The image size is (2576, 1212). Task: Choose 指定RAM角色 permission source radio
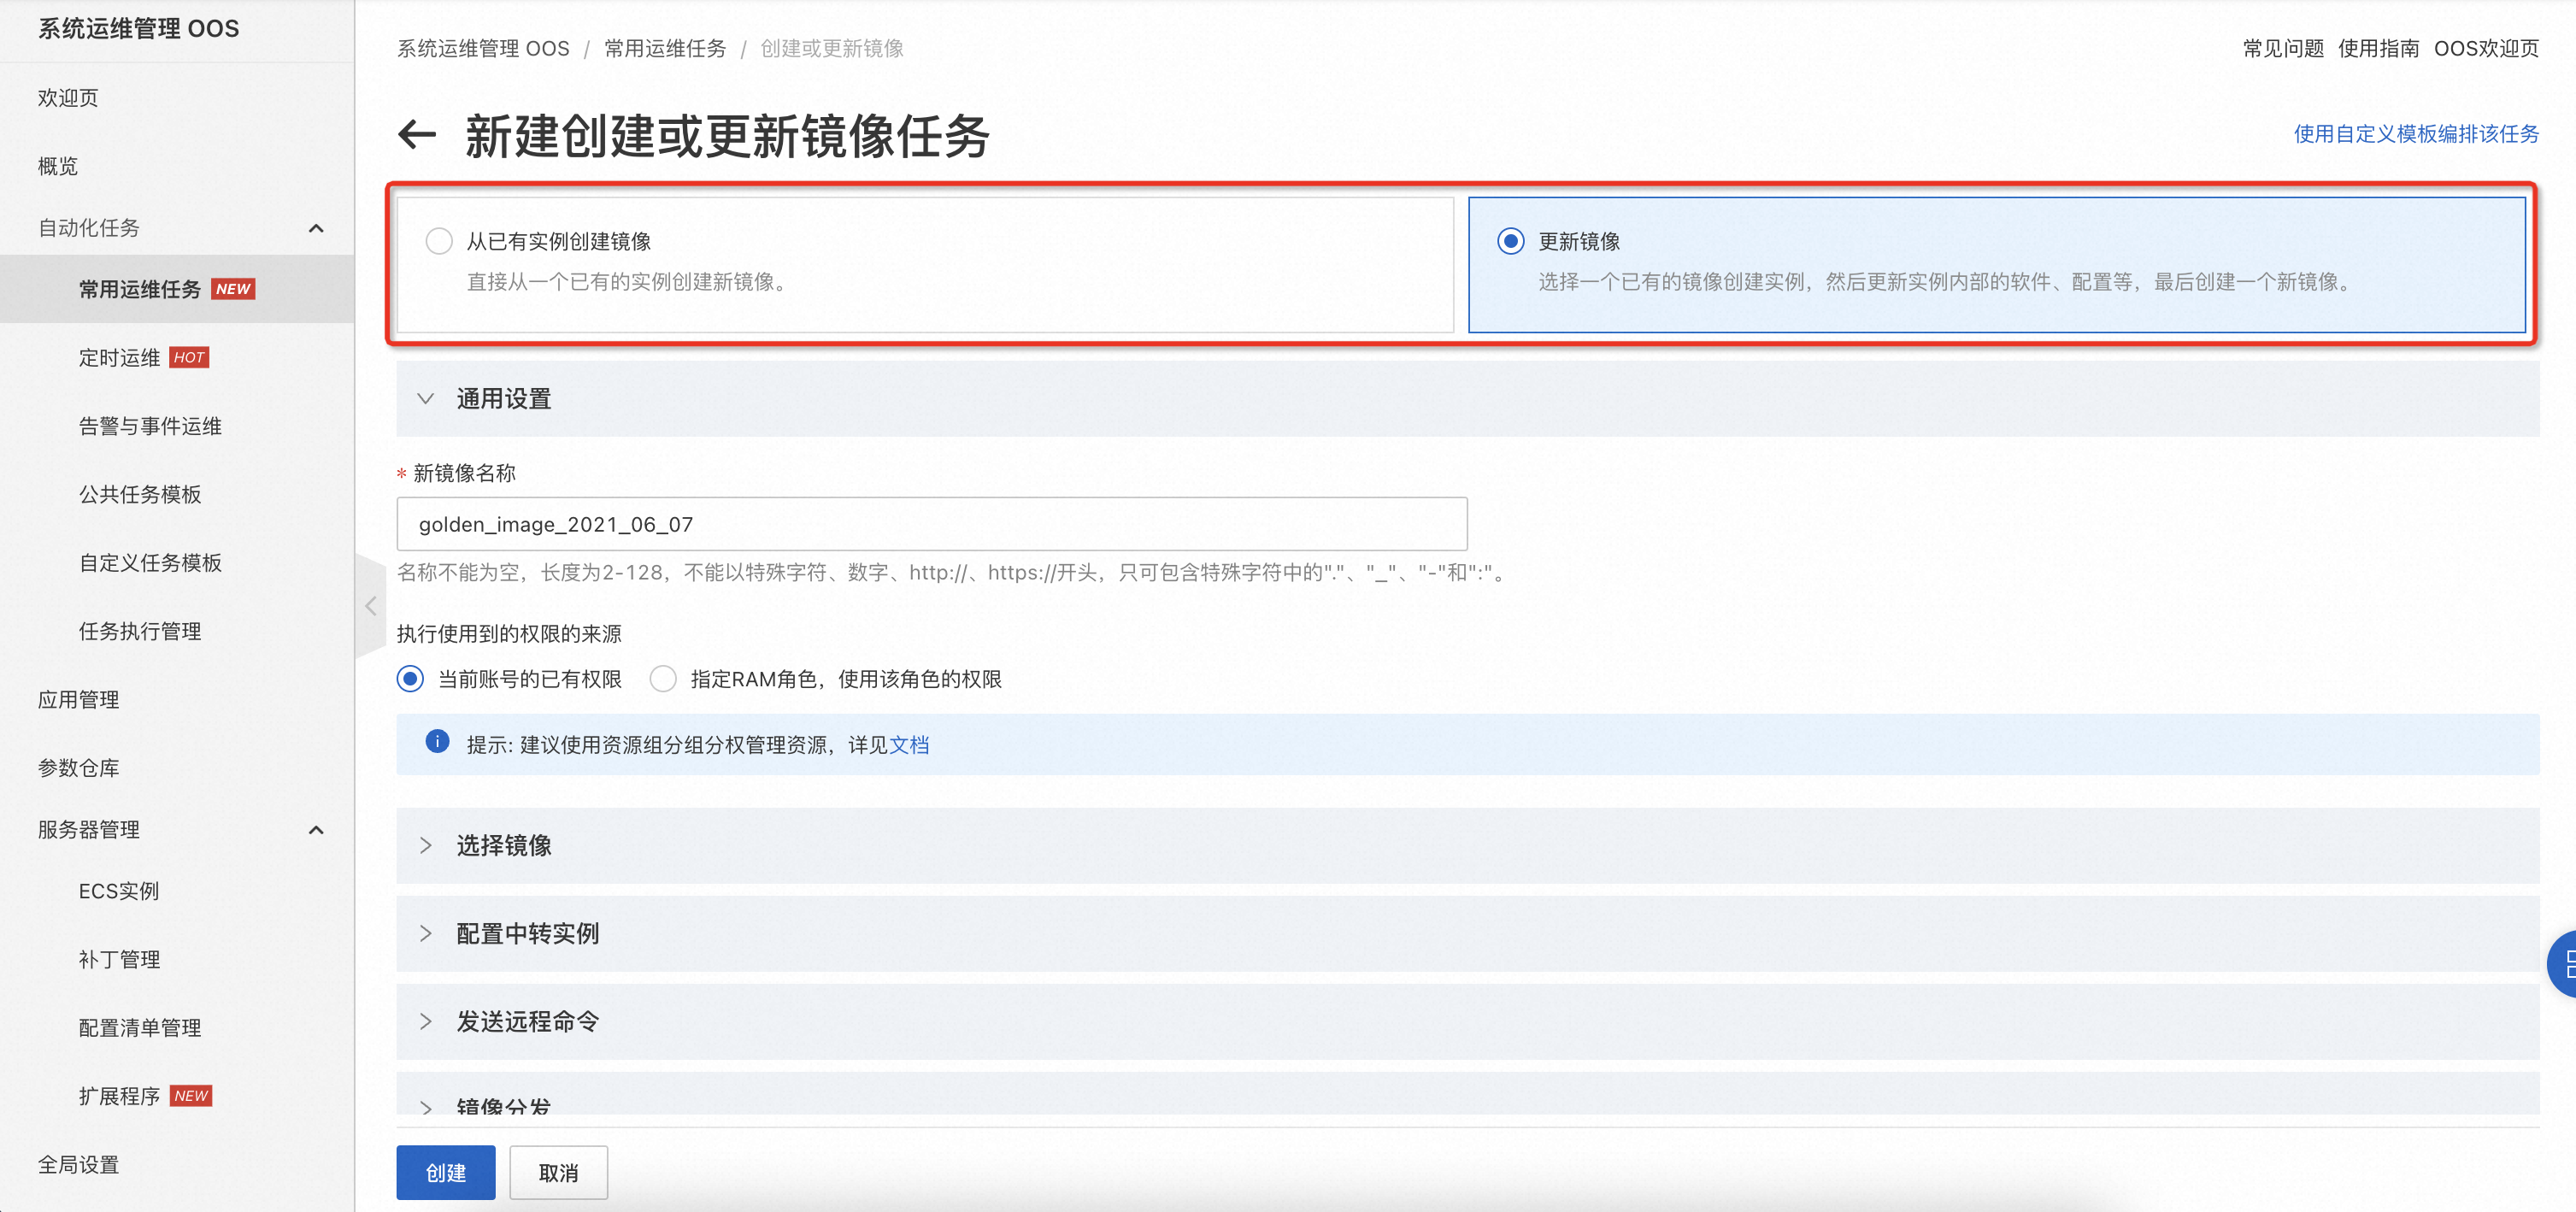[663, 679]
